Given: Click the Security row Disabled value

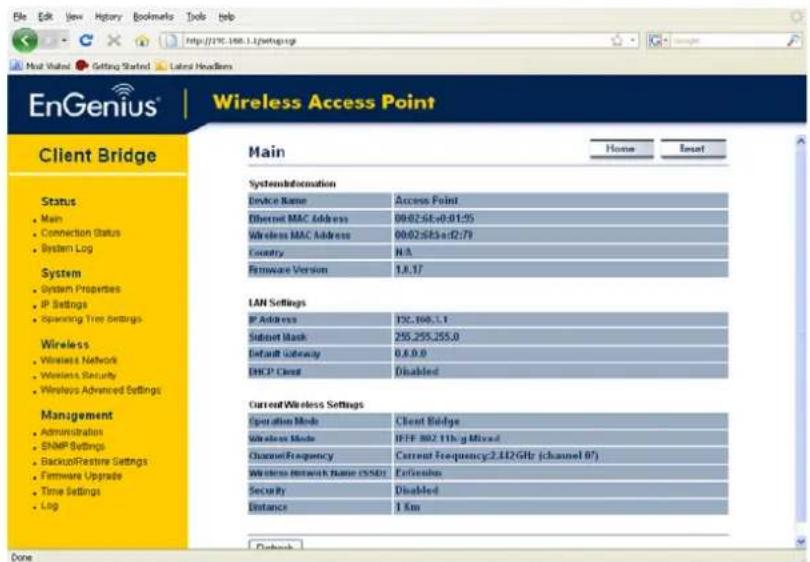Looking at the screenshot, I should coord(417,490).
